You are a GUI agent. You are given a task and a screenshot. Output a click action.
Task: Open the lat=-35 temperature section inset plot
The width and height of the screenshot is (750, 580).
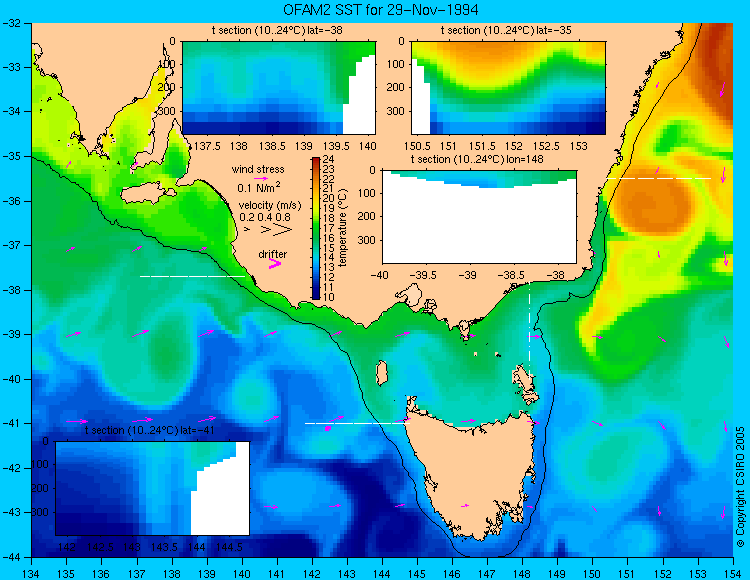(508, 88)
